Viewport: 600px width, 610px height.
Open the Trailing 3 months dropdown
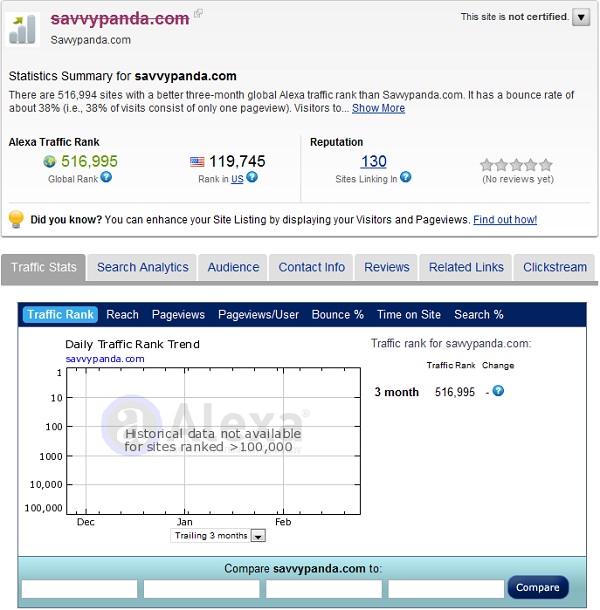tap(258, 536)
